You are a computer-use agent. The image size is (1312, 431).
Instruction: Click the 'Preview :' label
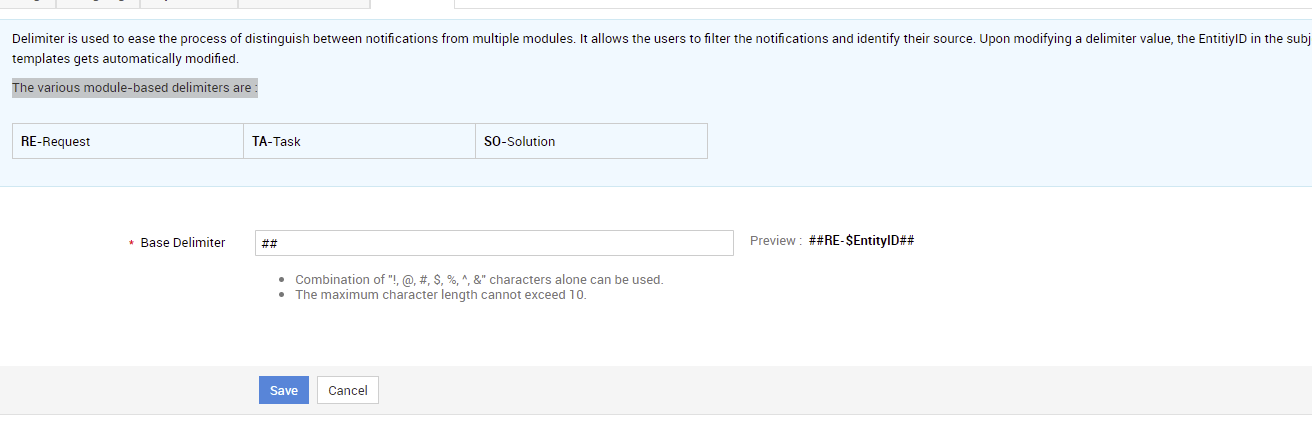(776, 241)
